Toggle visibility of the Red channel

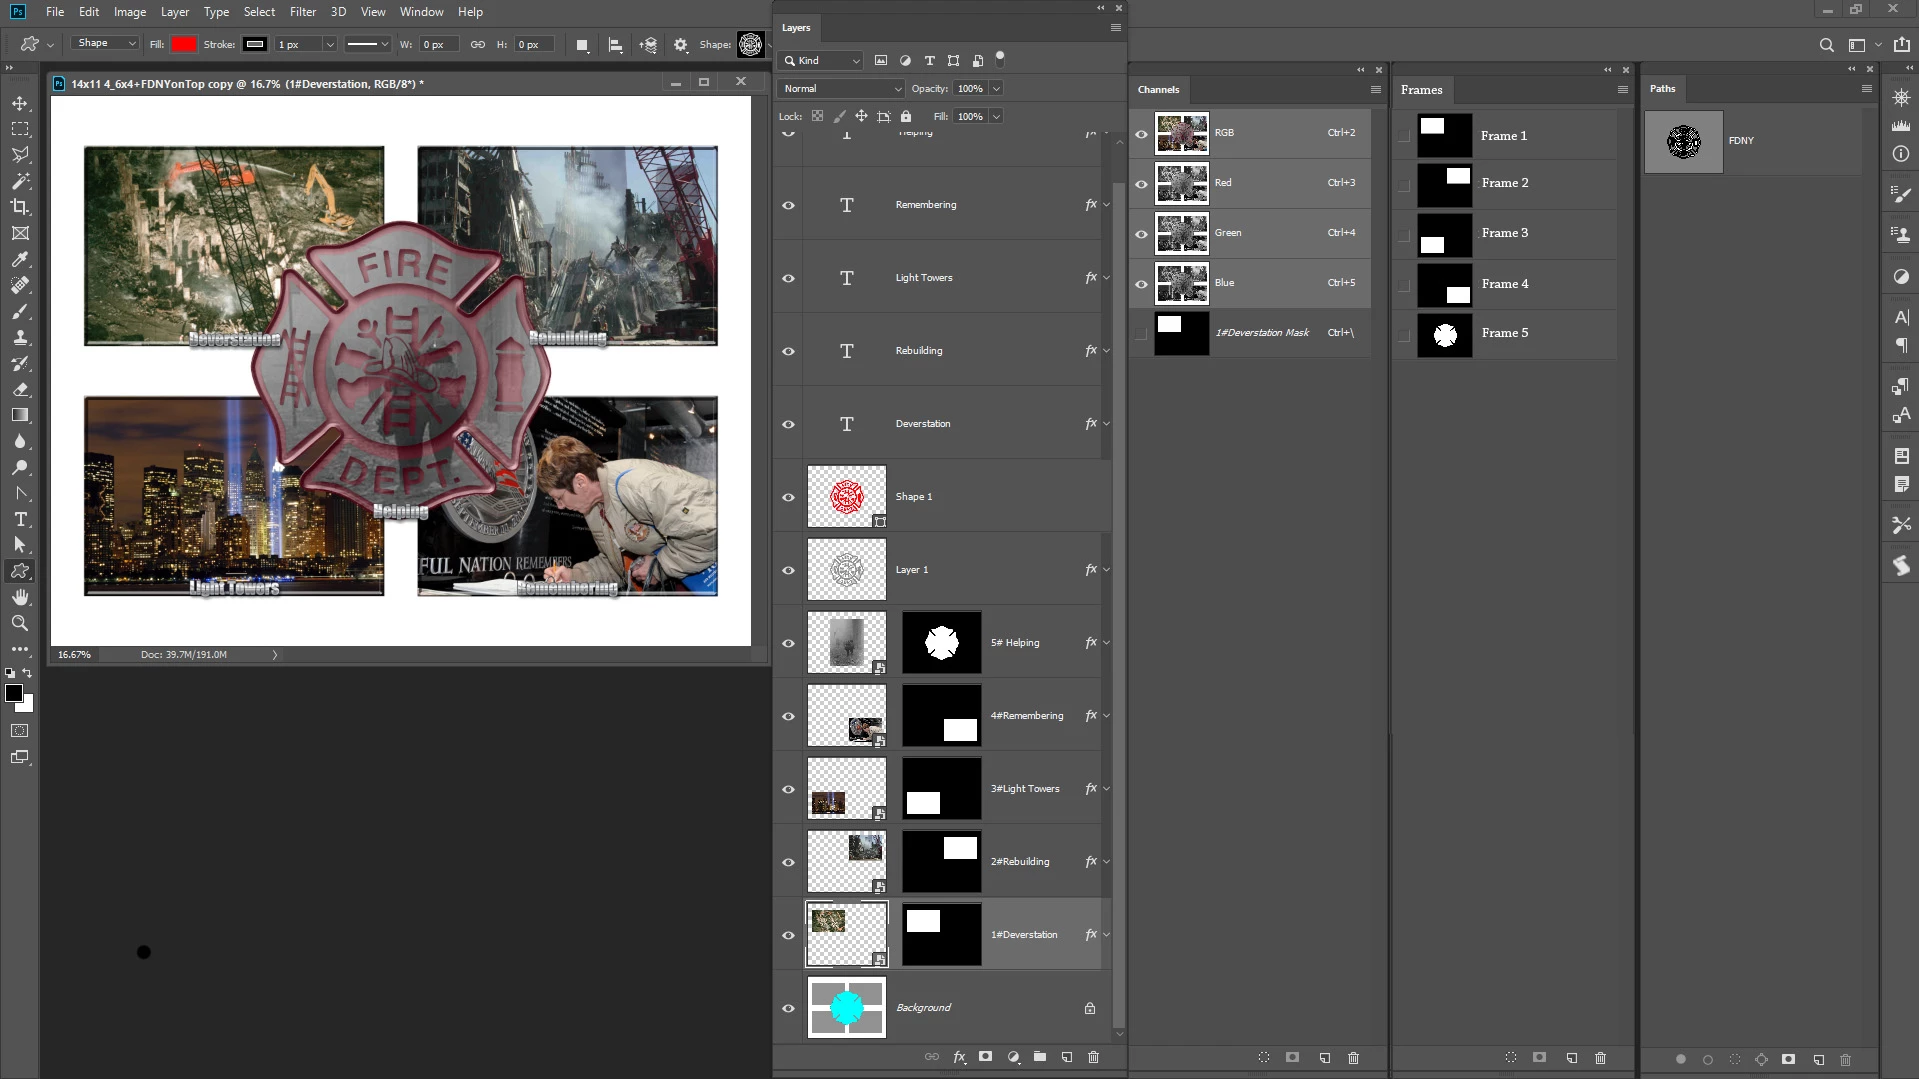click(x=1141, y=184)
